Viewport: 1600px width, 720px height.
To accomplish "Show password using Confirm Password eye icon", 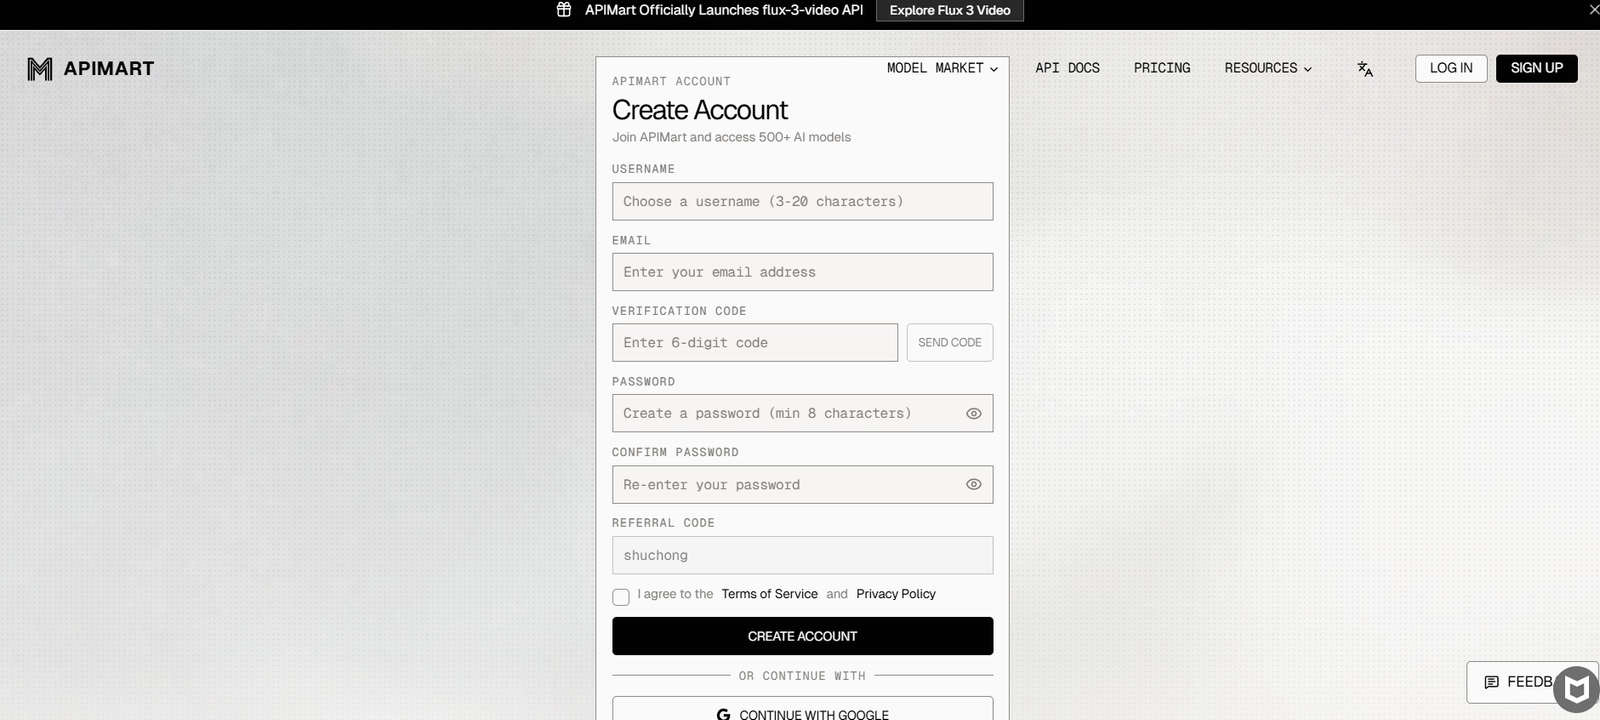I will click(974, 485).
